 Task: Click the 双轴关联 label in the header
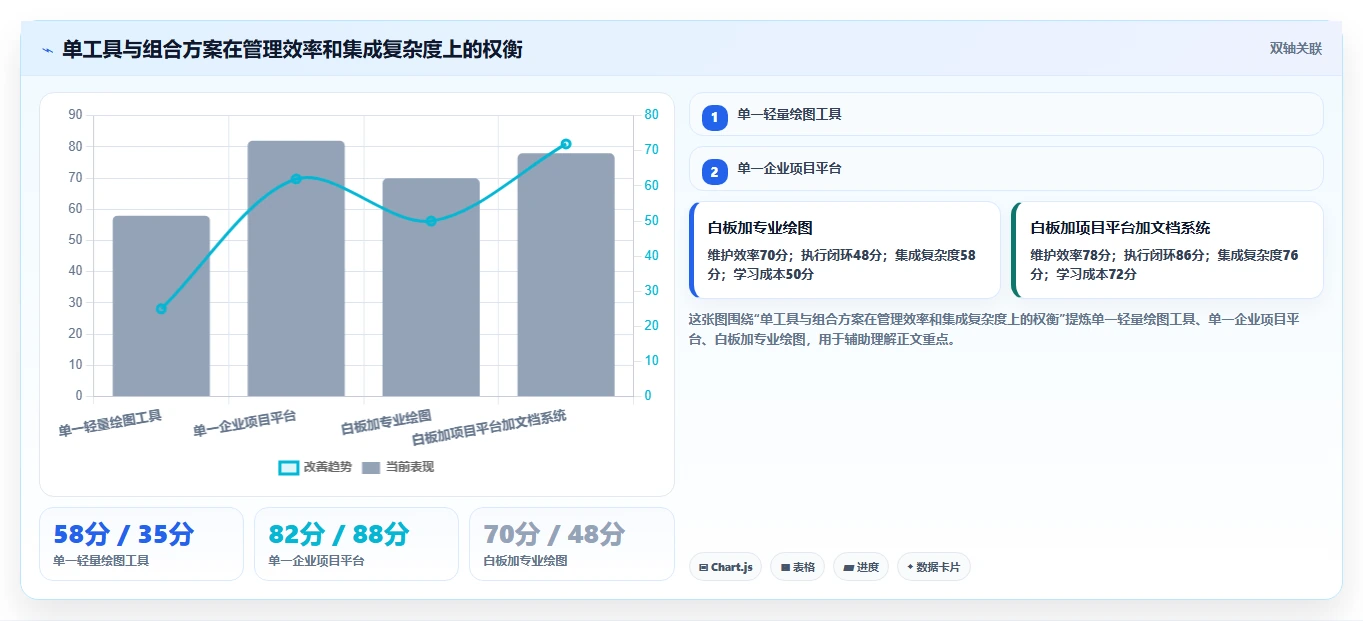click(1296, 48)
